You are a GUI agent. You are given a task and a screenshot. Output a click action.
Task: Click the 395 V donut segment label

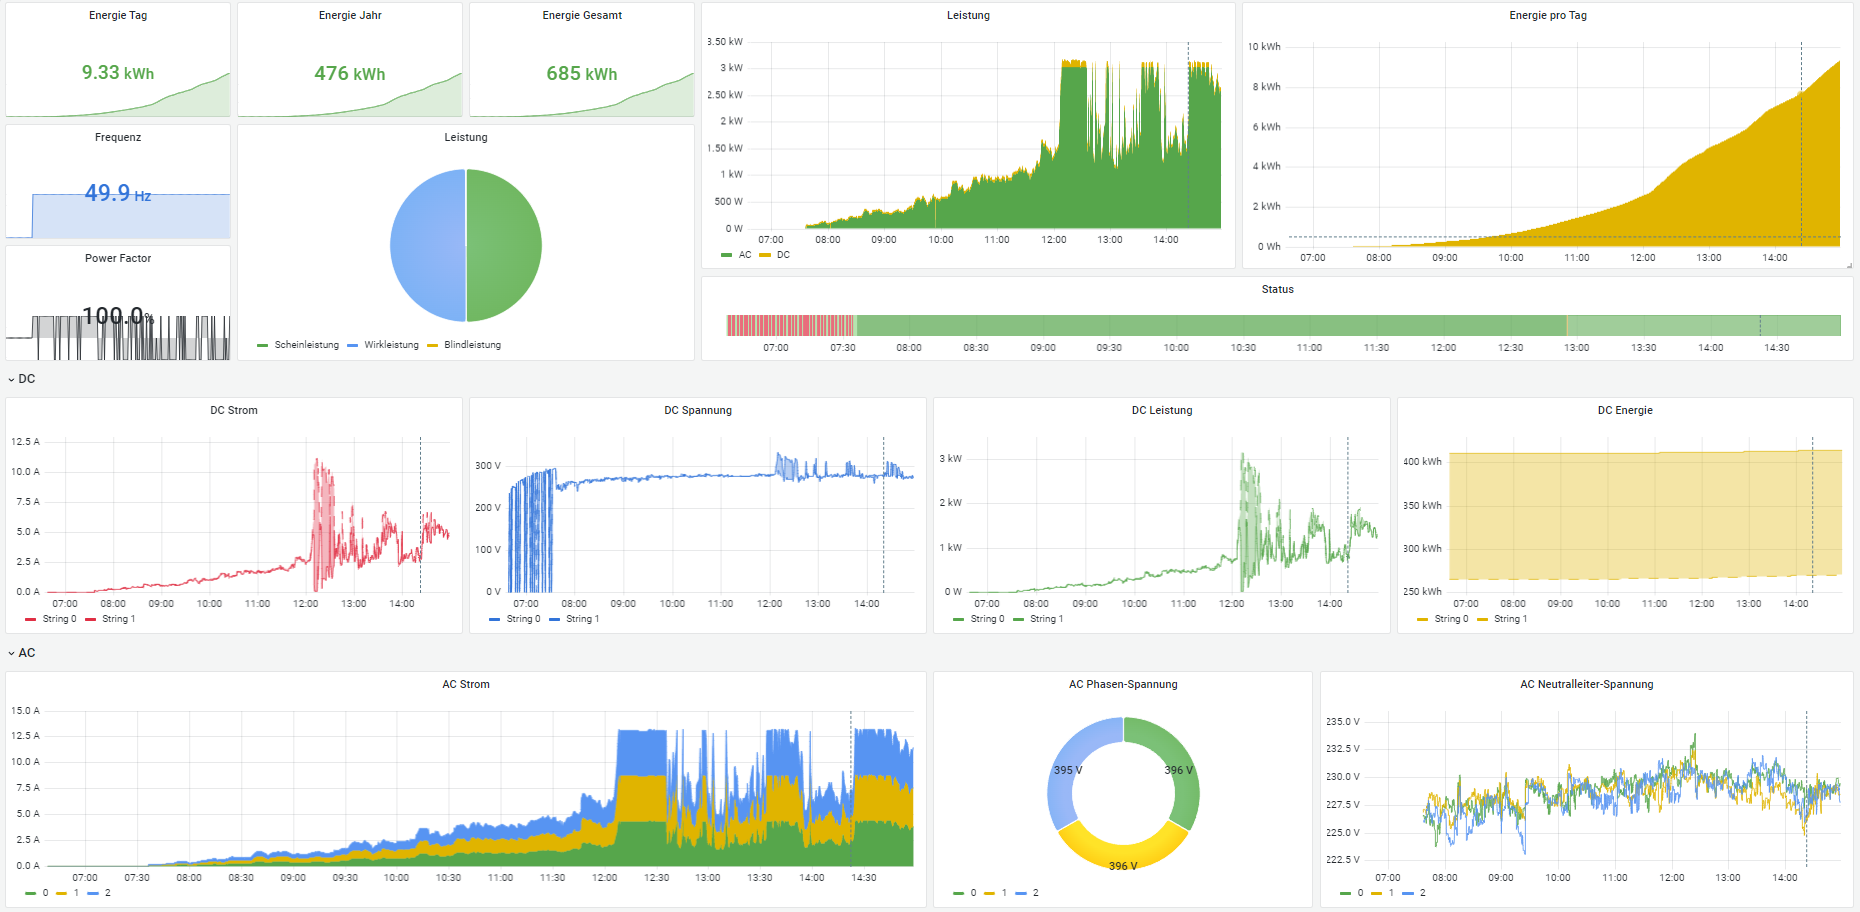(x=1068, y=770)
